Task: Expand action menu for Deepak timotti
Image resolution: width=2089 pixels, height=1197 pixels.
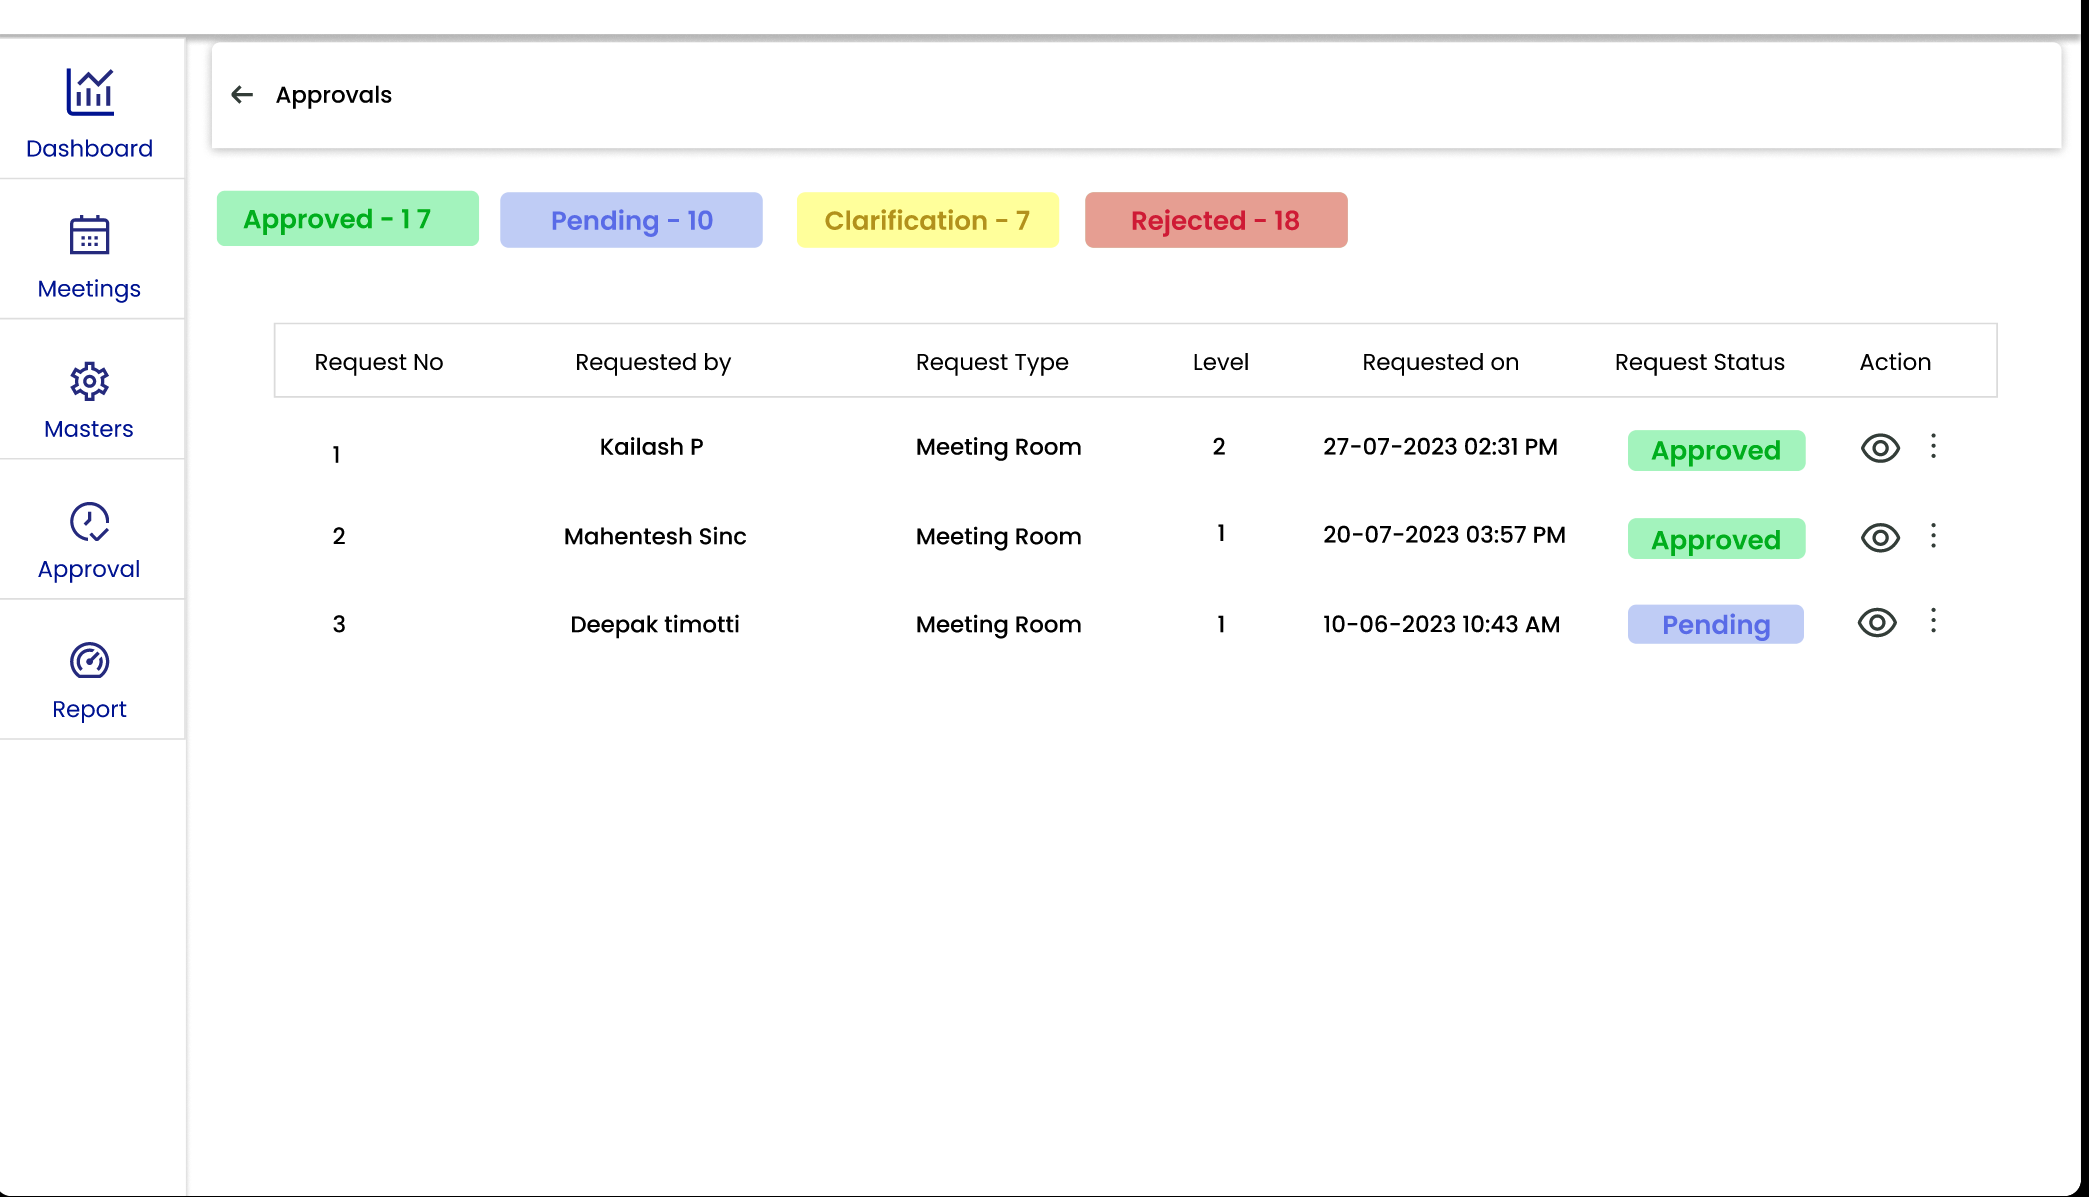Action: [x=1935, y=621]
